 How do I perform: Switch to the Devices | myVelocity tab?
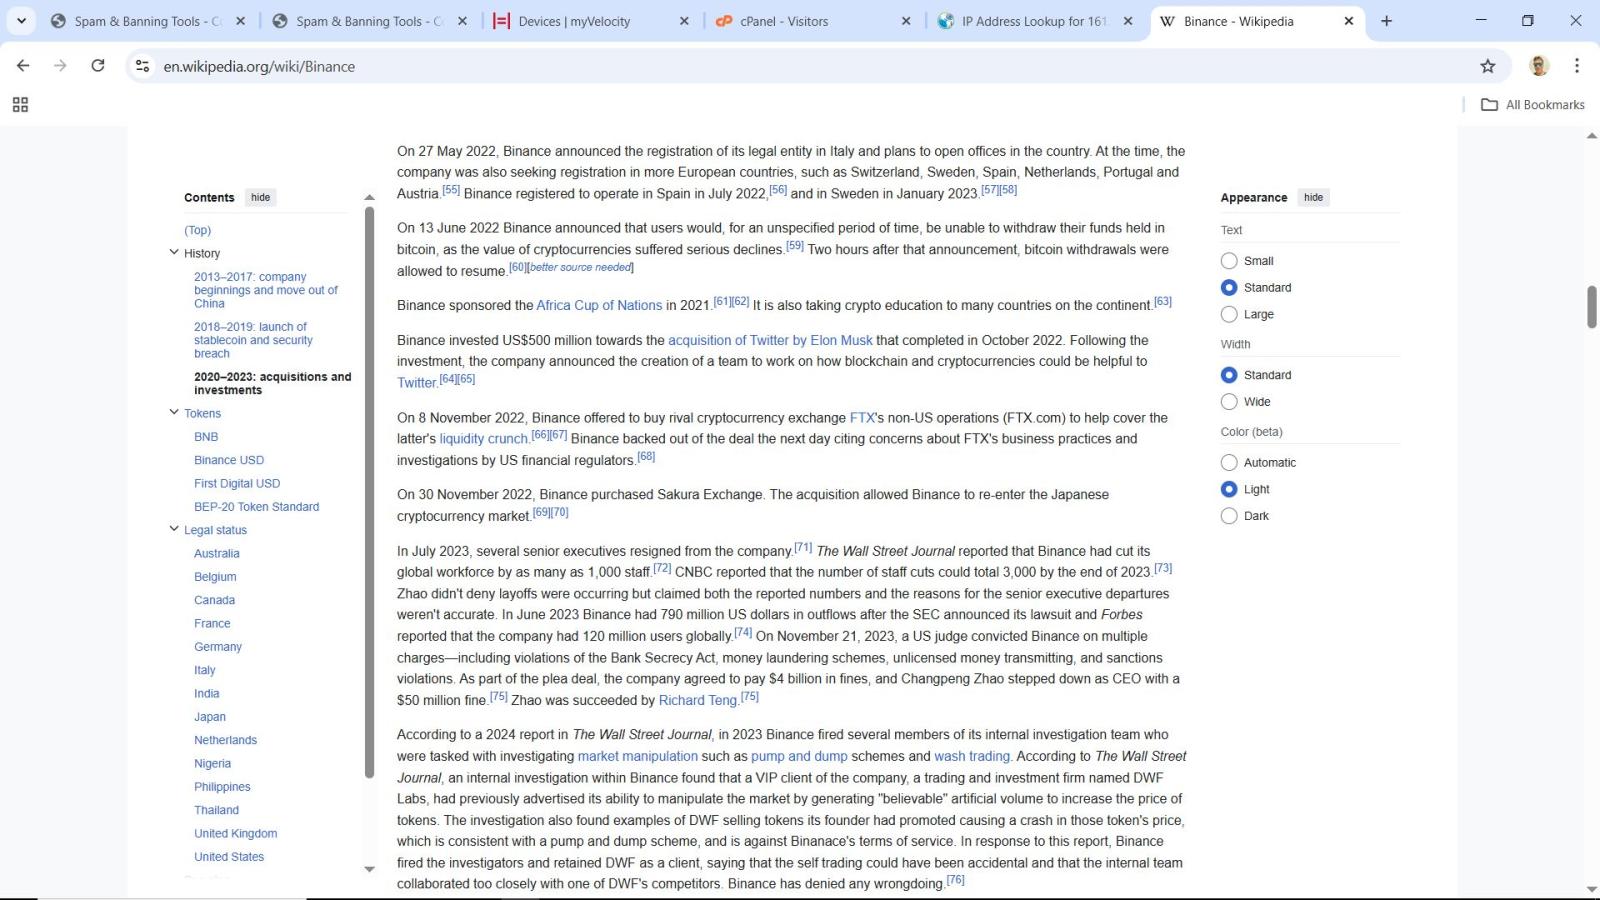point(574,21)
